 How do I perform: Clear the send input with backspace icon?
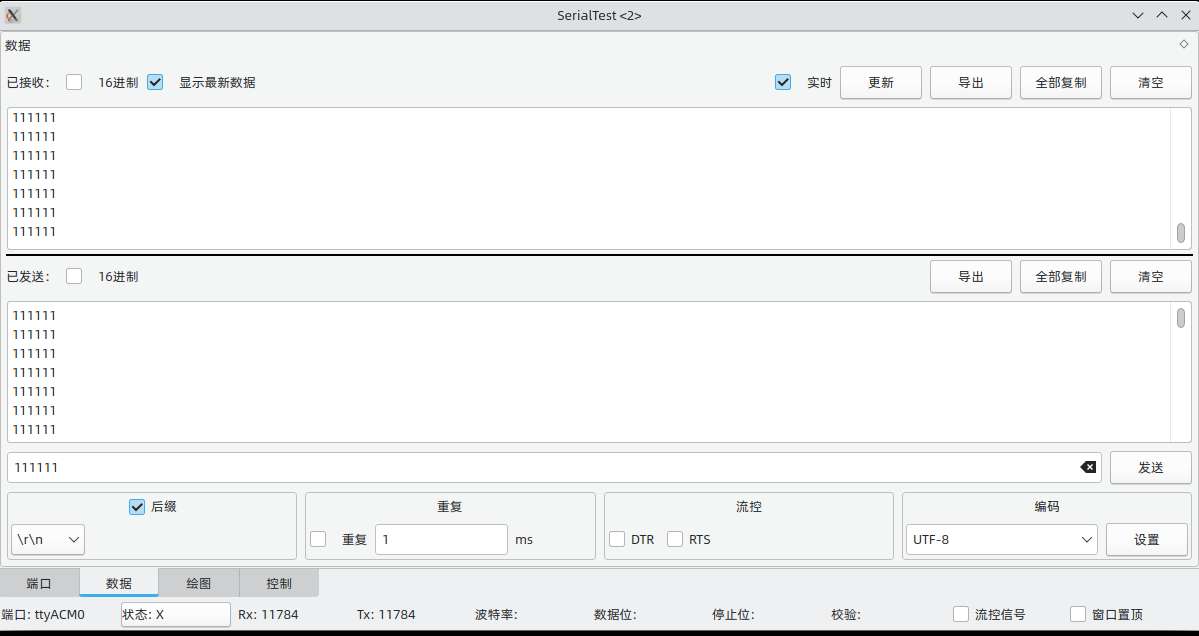[1087, 467]
